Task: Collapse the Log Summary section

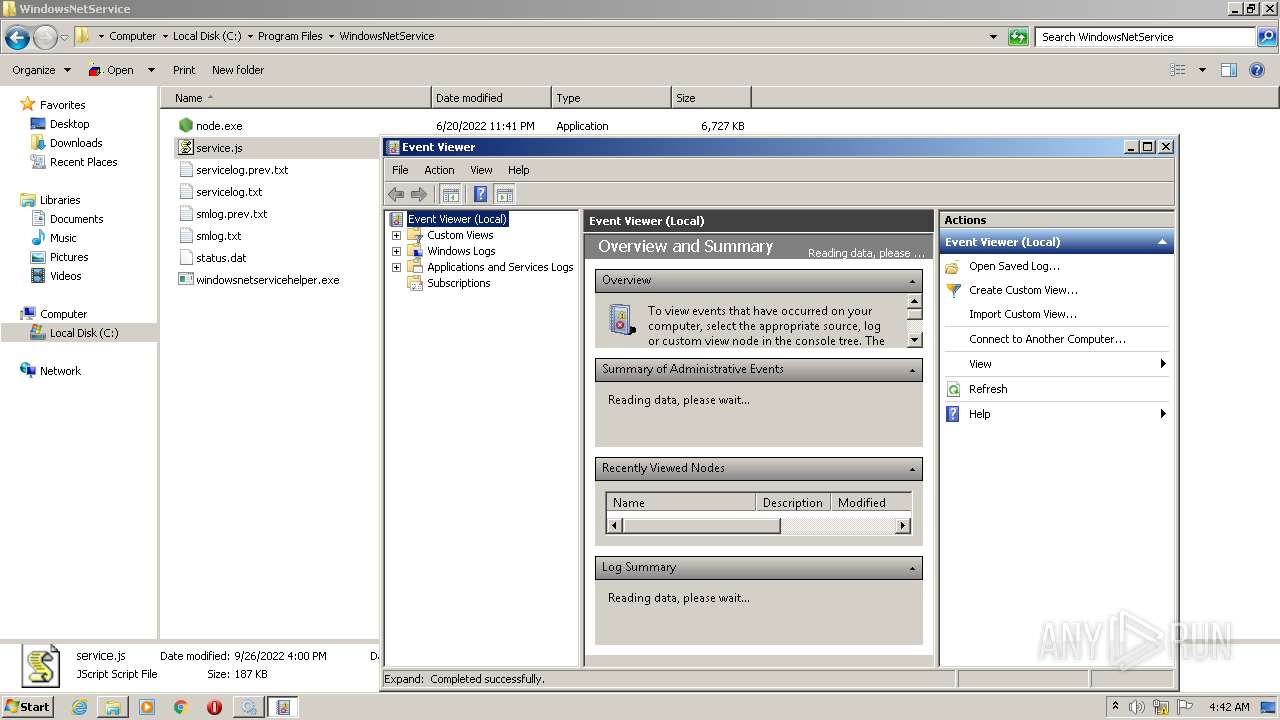Action: (x=913, y=568)
